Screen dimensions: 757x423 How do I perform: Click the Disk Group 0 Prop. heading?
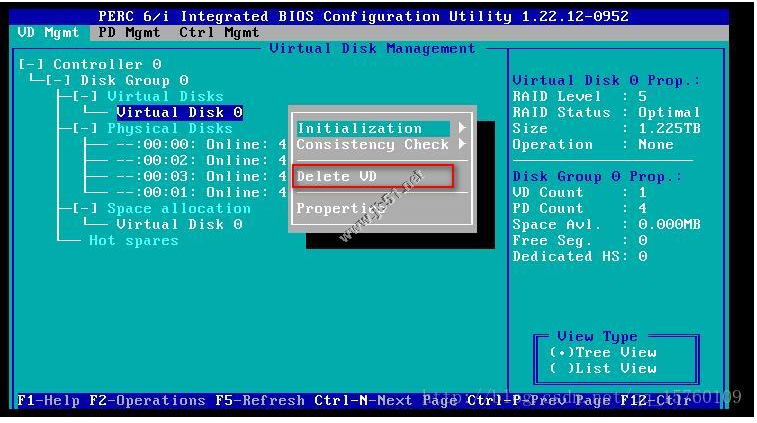click(597, 176)
